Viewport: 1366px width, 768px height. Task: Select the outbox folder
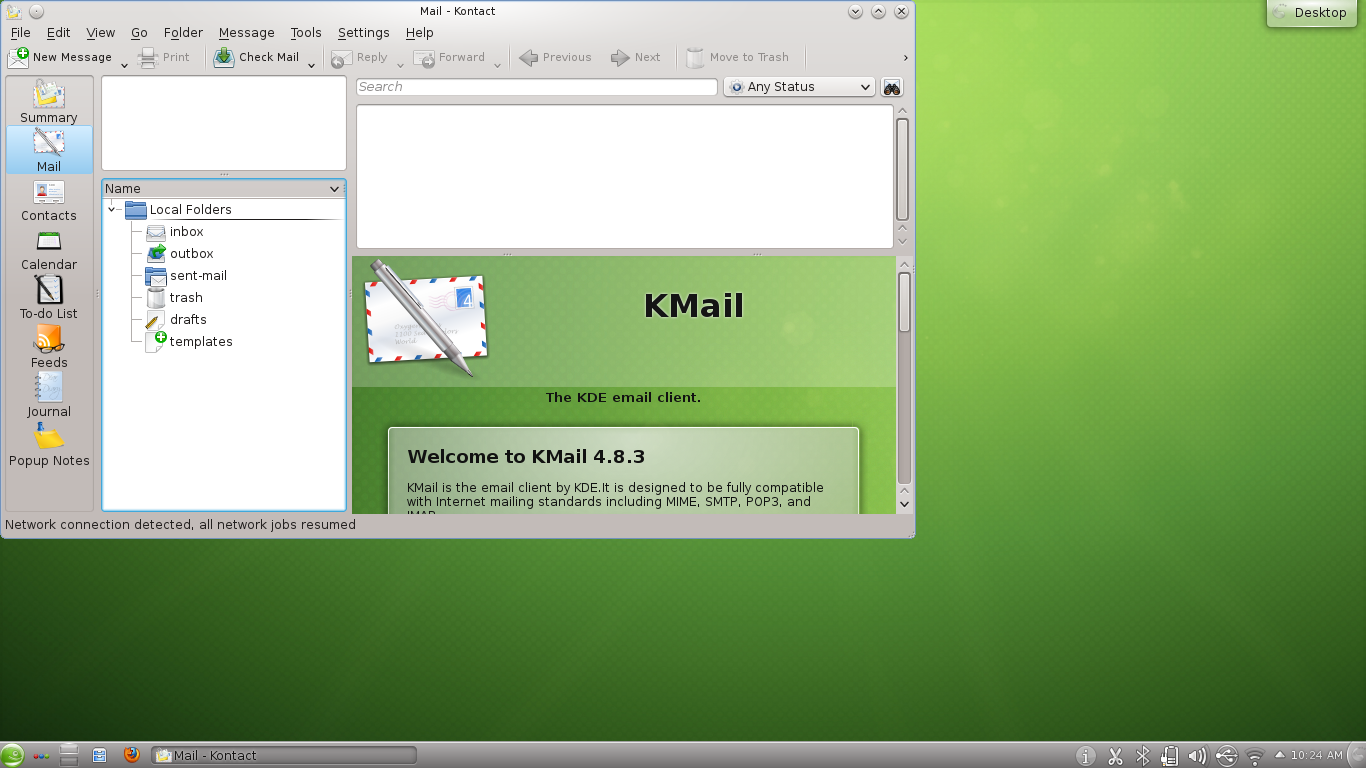pyautogui.click(x=191, y=254)
